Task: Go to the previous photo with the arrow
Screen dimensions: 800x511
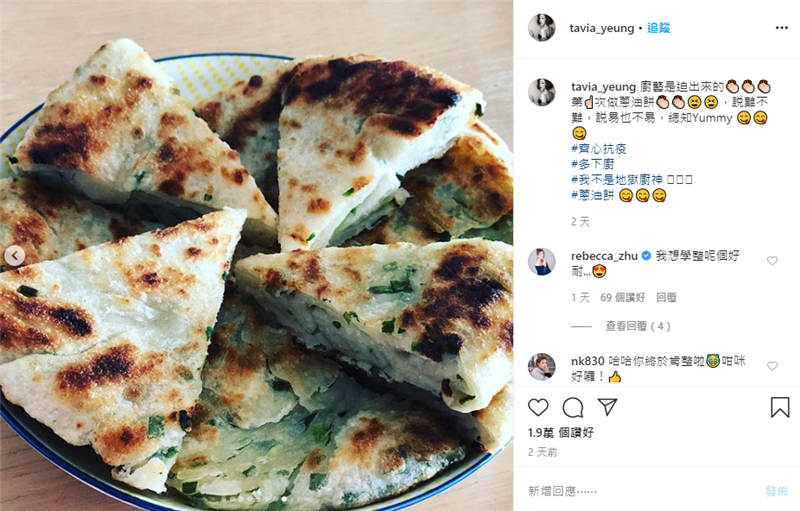Action: (14, 256)
